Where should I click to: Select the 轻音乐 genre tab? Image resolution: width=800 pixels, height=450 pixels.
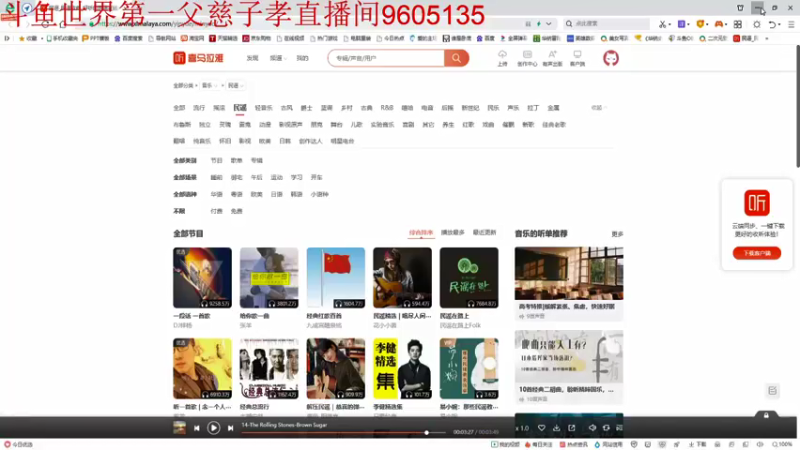click(x=263, y=108)
